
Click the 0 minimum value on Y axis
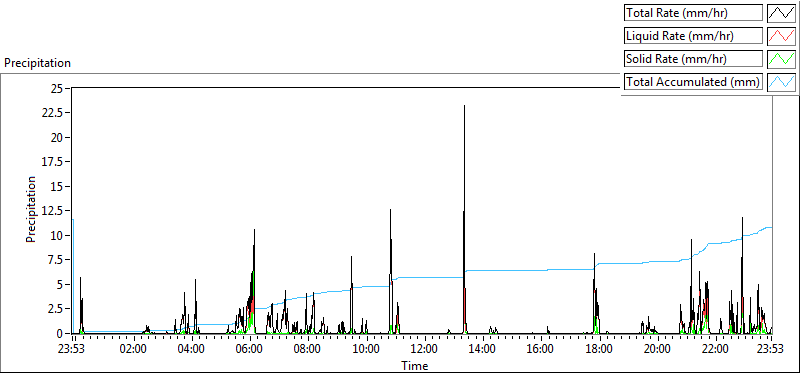click(x=60, y=333)
